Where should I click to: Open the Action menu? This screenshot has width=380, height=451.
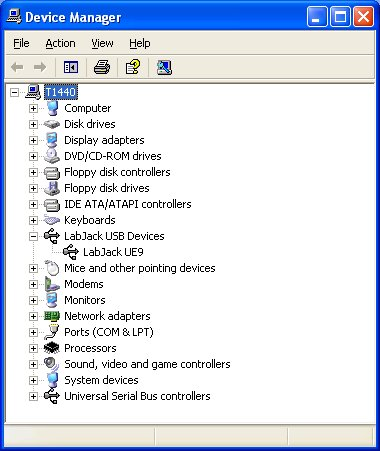pyautogui.click(x=60, y=43)
